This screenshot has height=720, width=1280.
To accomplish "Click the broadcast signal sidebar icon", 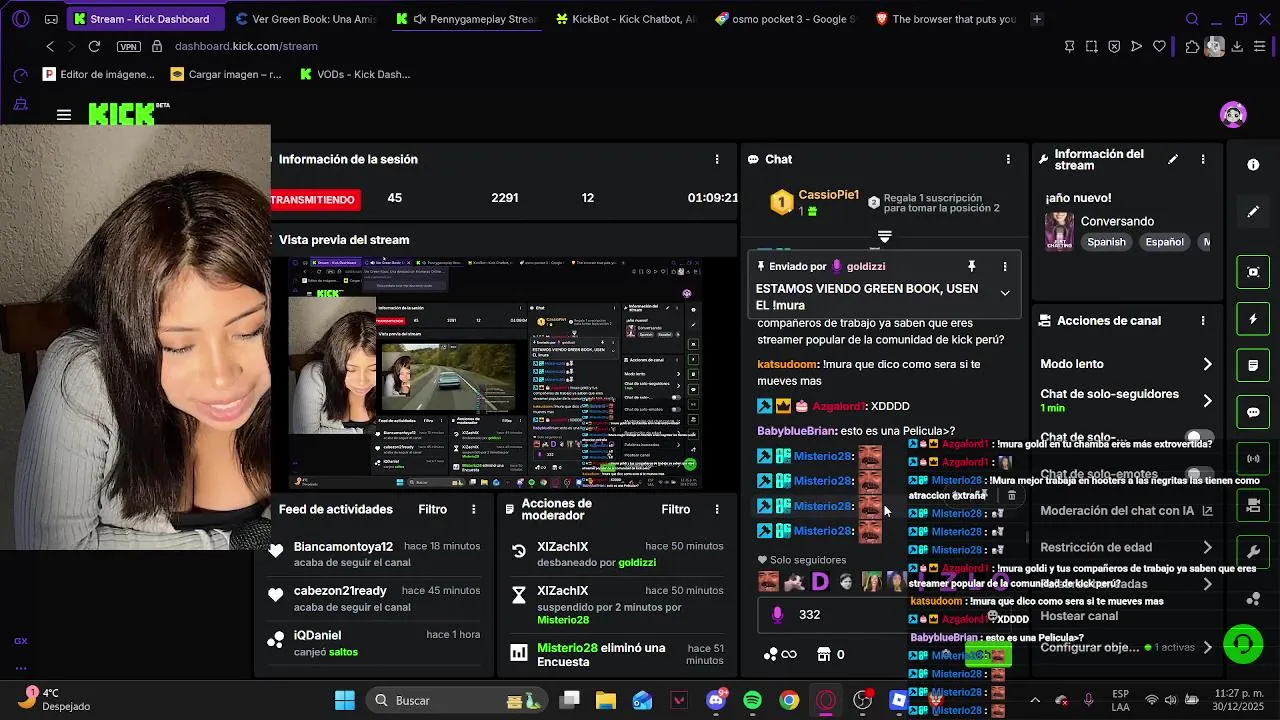I will [1253, 459].
